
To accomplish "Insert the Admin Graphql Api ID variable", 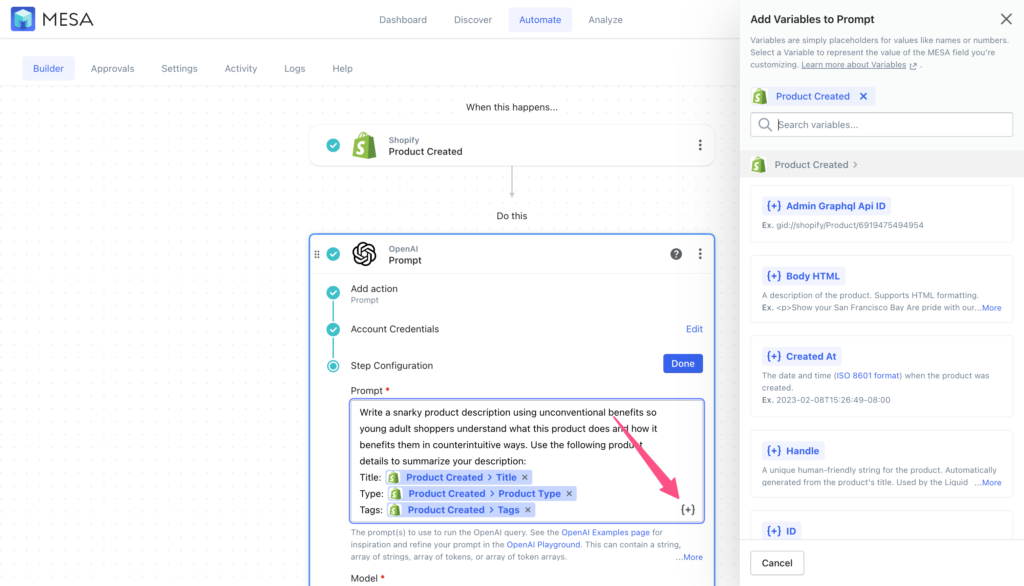I will tap(826, 206).
